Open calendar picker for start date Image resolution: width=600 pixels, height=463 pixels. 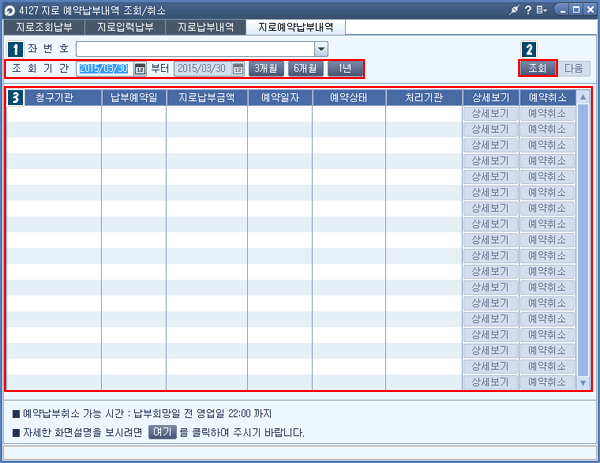pyautogui.click(x=140, y=69)
